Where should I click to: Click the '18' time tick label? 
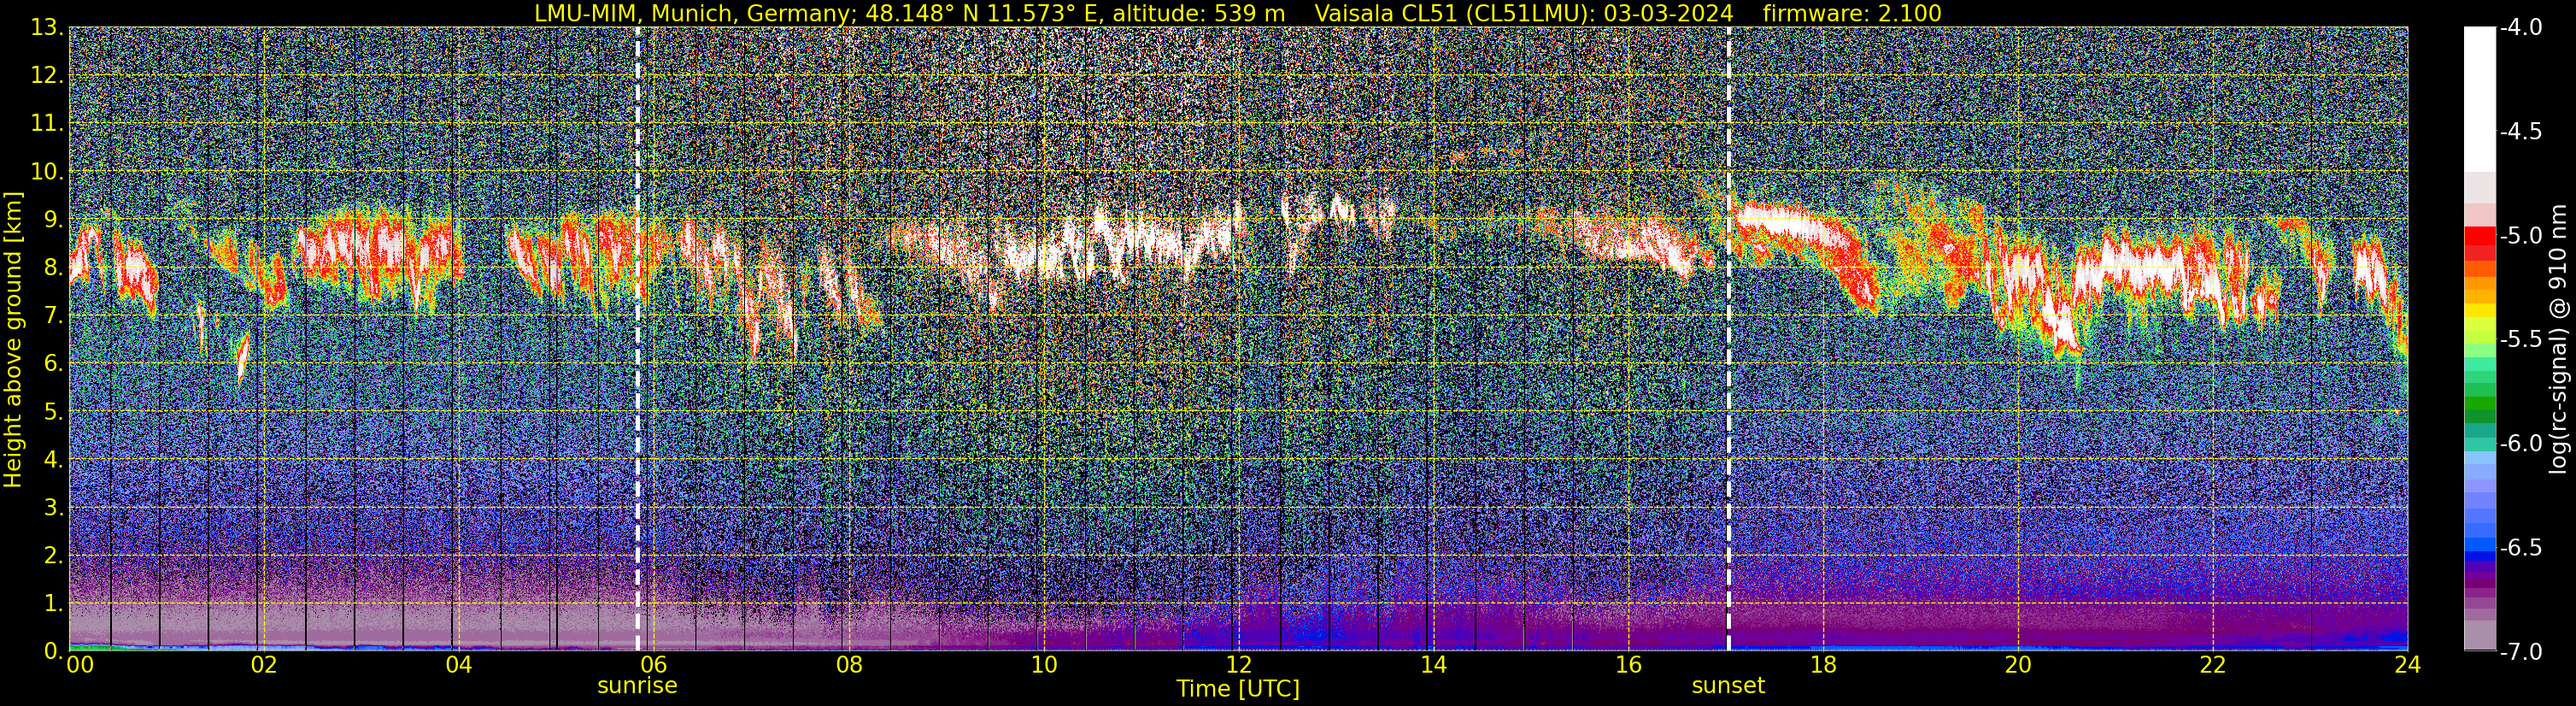click(x=1823, y=665)
